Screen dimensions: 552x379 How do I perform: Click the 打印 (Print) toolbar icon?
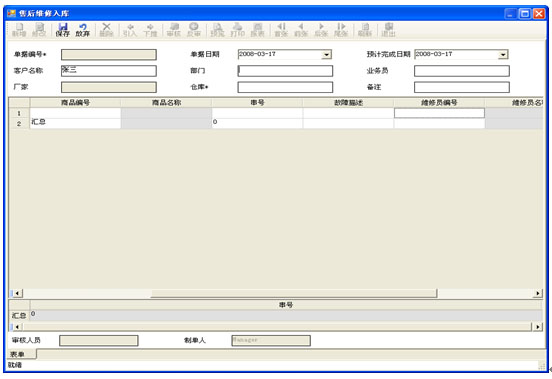pos(238,30)
